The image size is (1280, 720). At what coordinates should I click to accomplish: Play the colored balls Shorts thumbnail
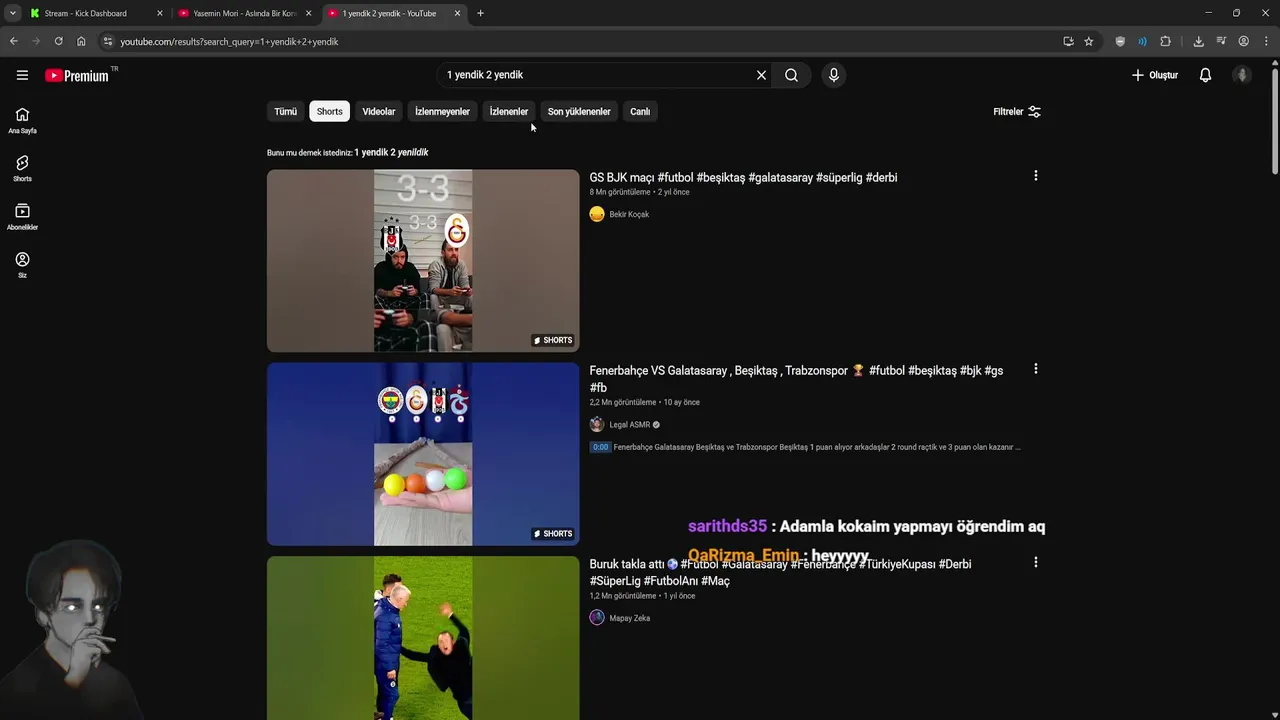click(x=423, y=454)
